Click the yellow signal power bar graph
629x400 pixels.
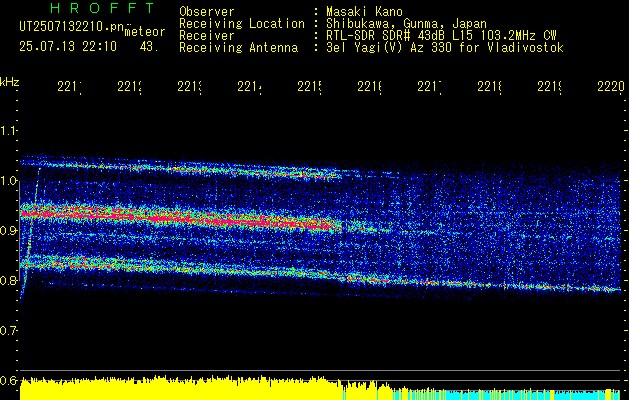(181, 389)
